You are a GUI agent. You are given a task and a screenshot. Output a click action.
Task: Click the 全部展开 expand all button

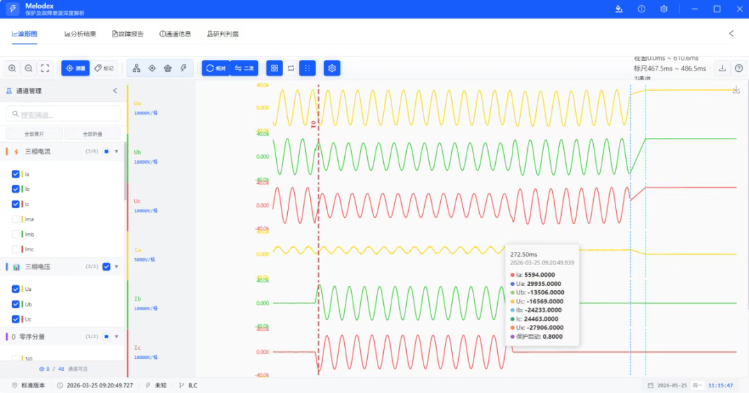[x=34, y=134]
